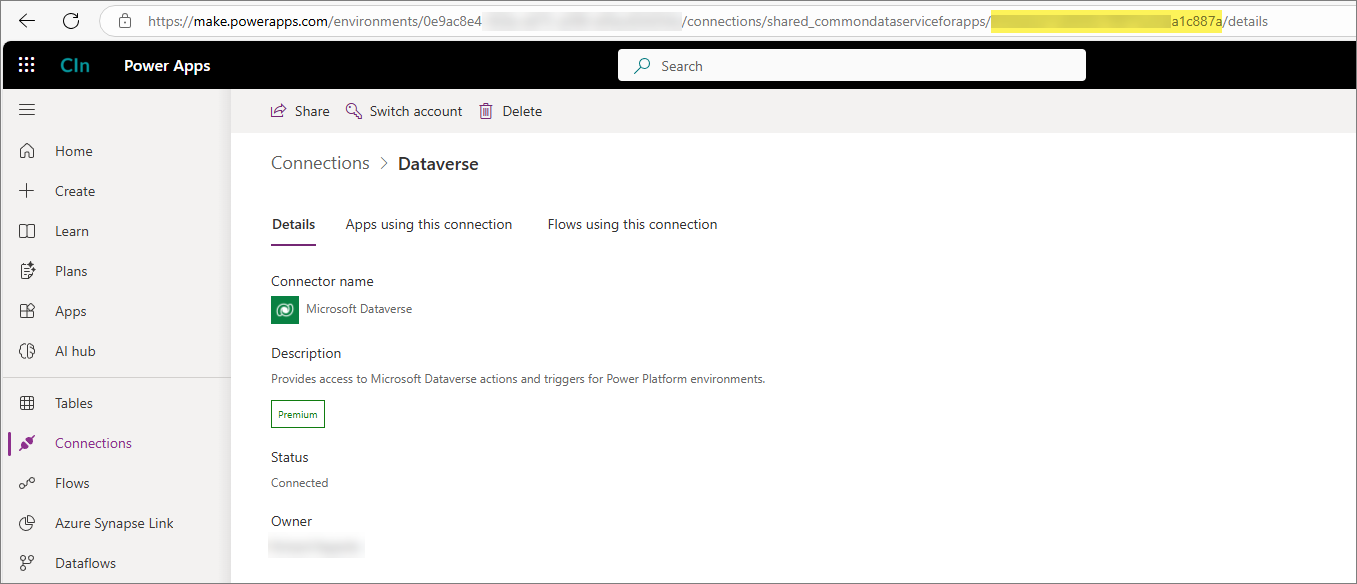Image resolution: width=1357 pixels, height=584 pixels.
Task: Click the Switch account command label
Action: [x=416, y=111]
